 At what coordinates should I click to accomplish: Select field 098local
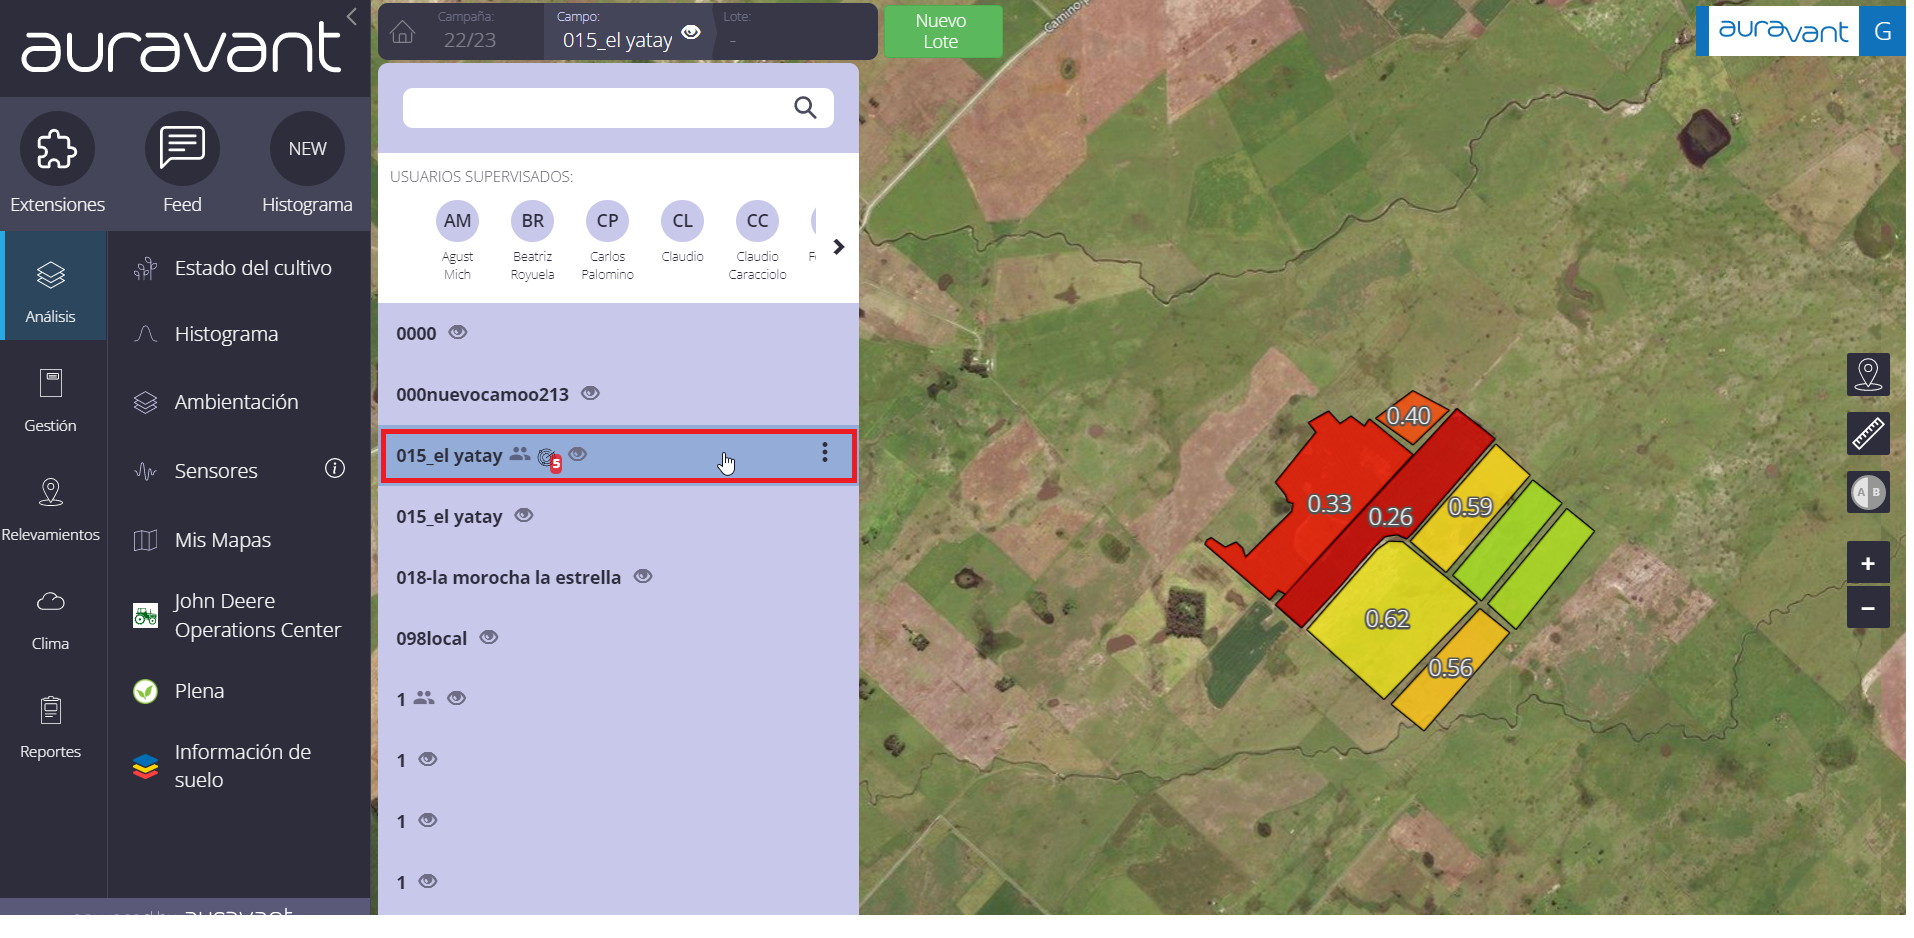tap(617, 638)
